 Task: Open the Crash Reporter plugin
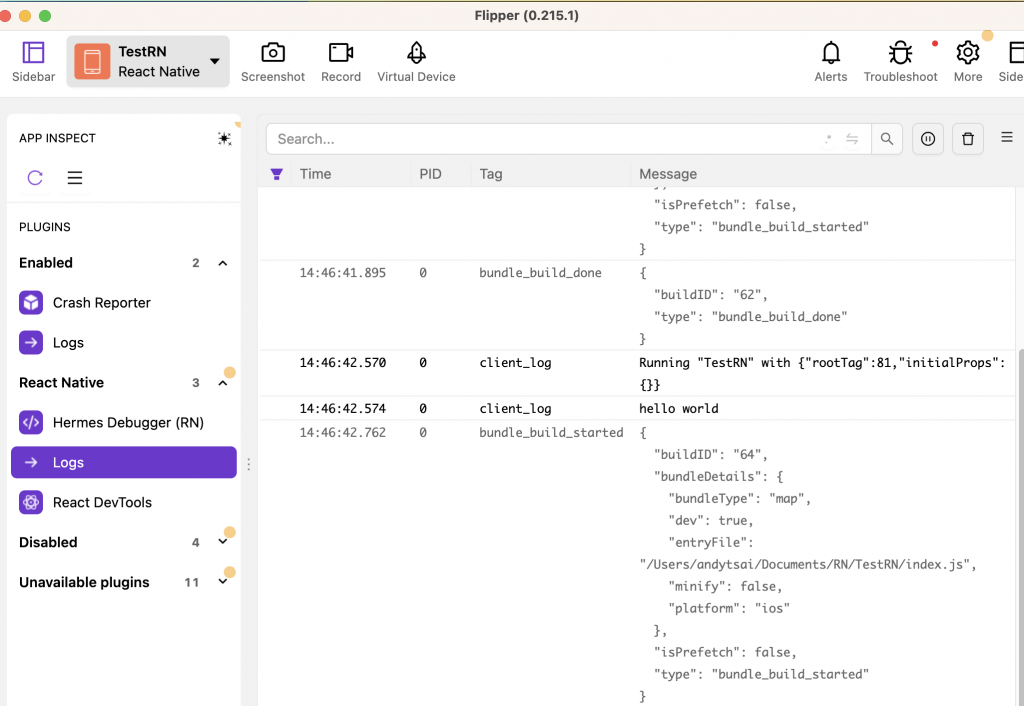(124, 303)
